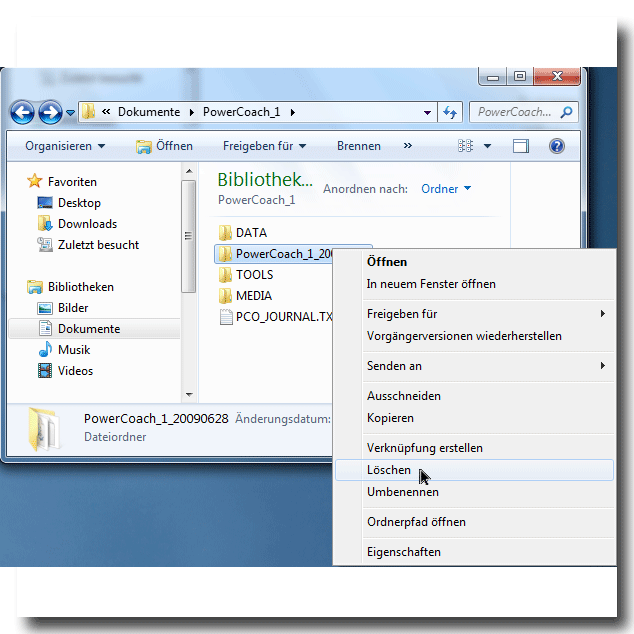Open recent pages dropdown beside navigation arrows
The image size is (634, 634).
click(70, 112)
